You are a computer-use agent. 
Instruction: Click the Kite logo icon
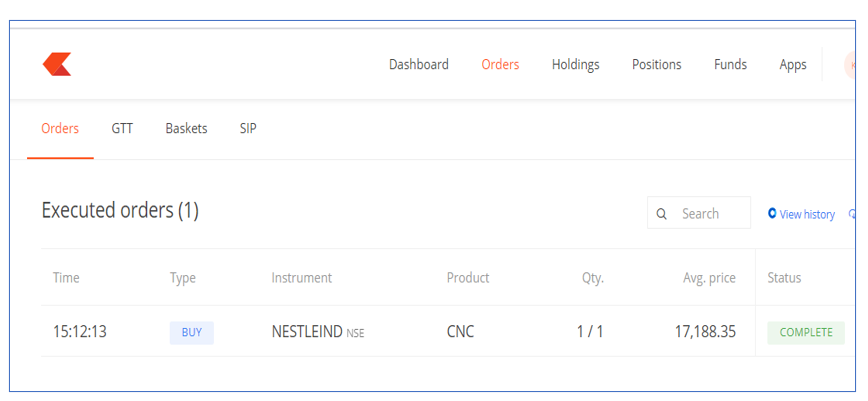[57, 64]
